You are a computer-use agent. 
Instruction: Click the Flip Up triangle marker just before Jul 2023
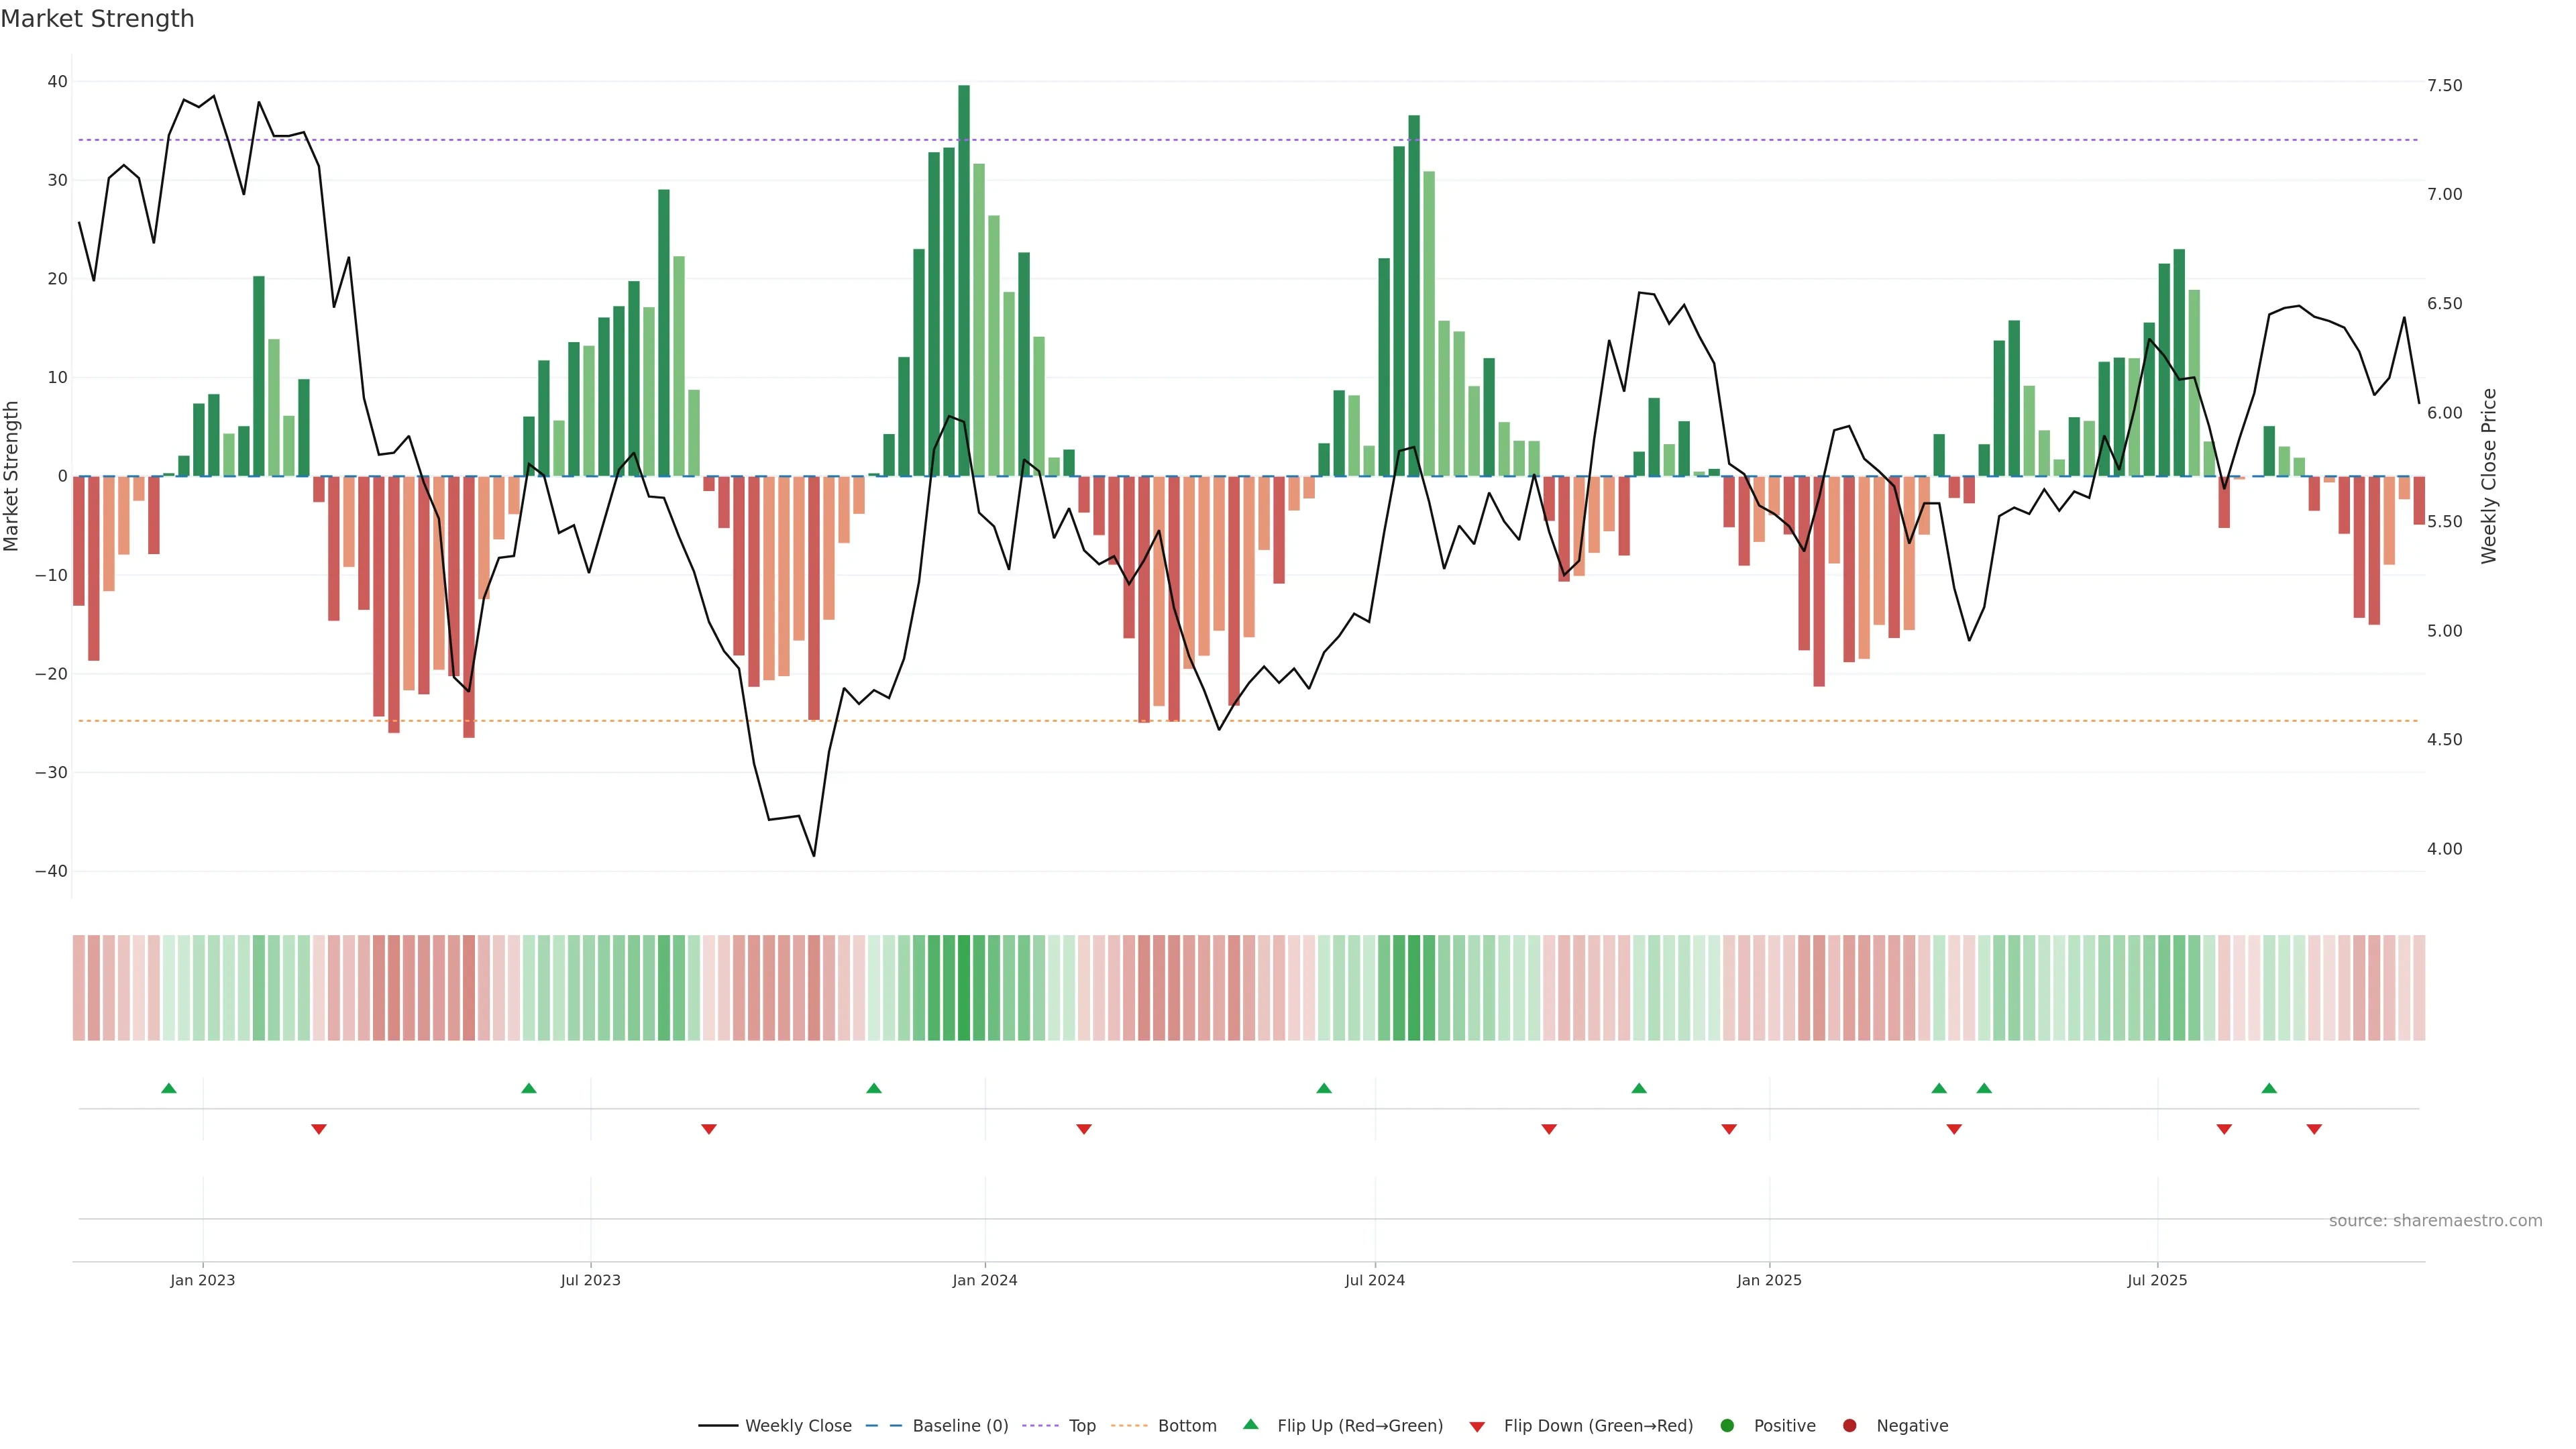(x=529, y=1088)
